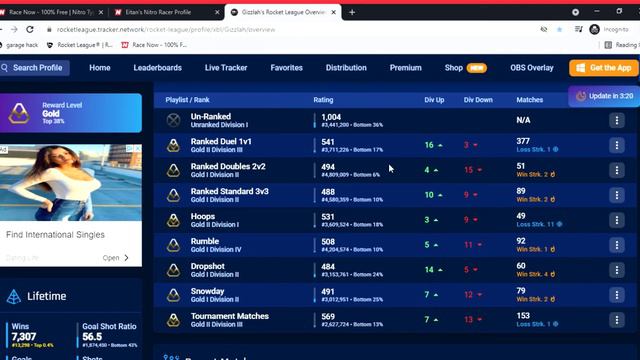640x360 pixels.
Task: Click the Snowday gold rank icon
Action: (x=173, y=295)
